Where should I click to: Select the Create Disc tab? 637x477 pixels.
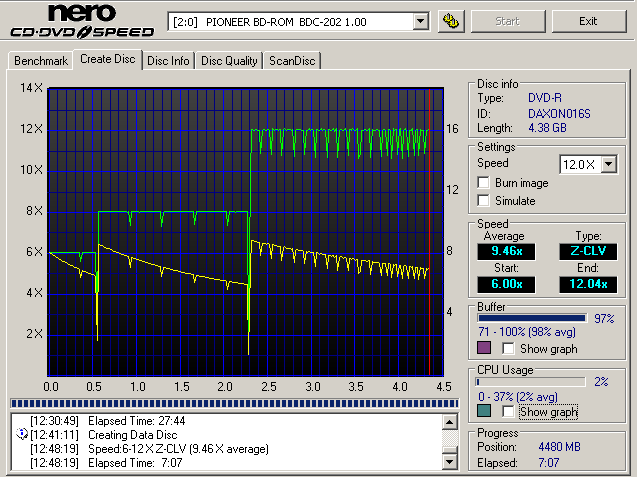click(x=107, y=60)
